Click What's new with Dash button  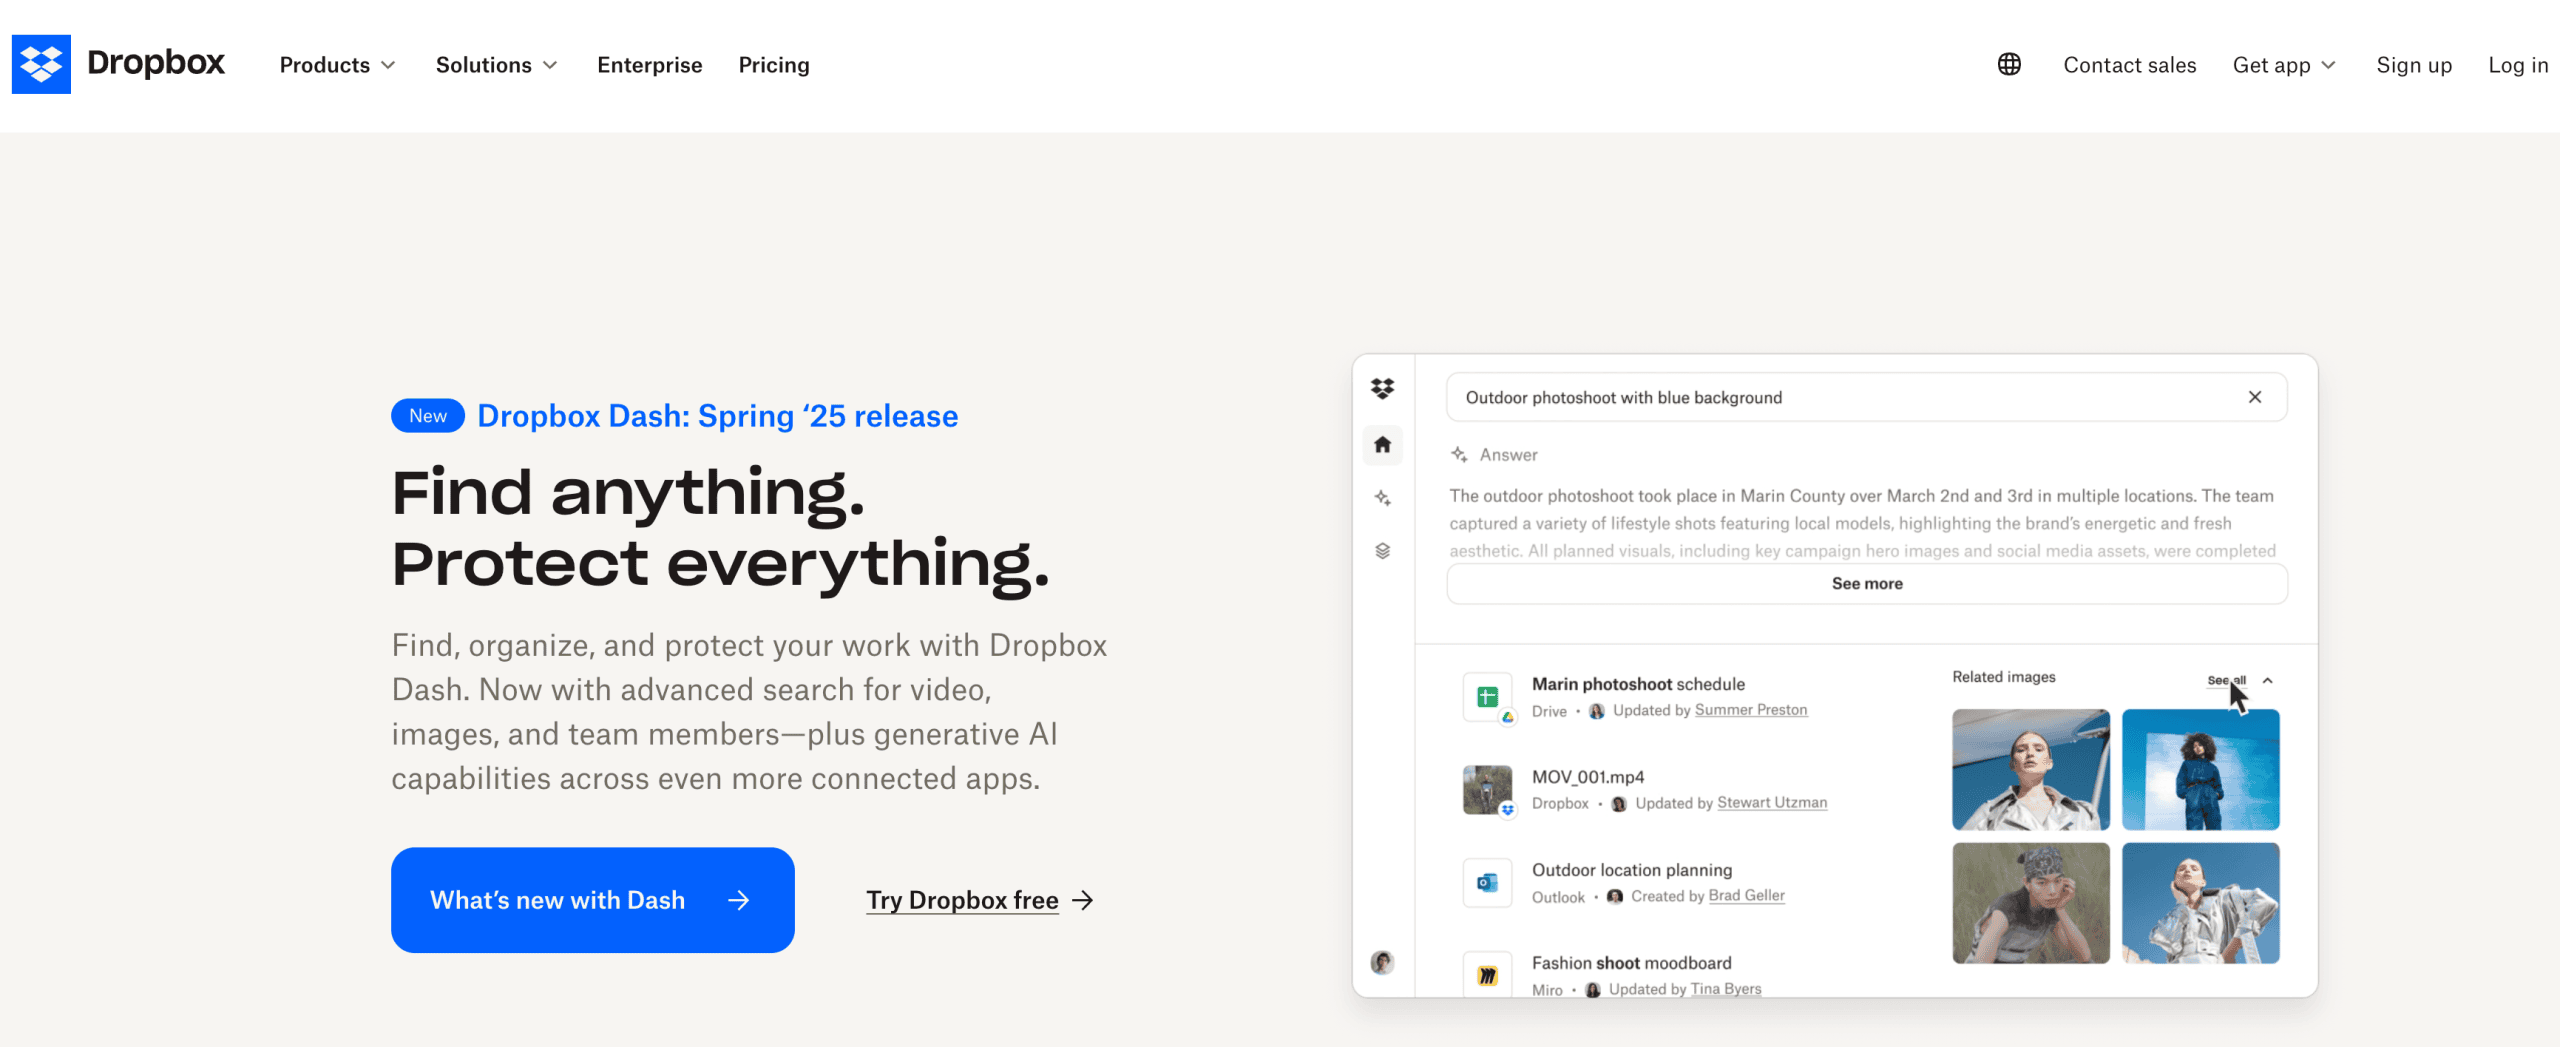tap(592, 900)
